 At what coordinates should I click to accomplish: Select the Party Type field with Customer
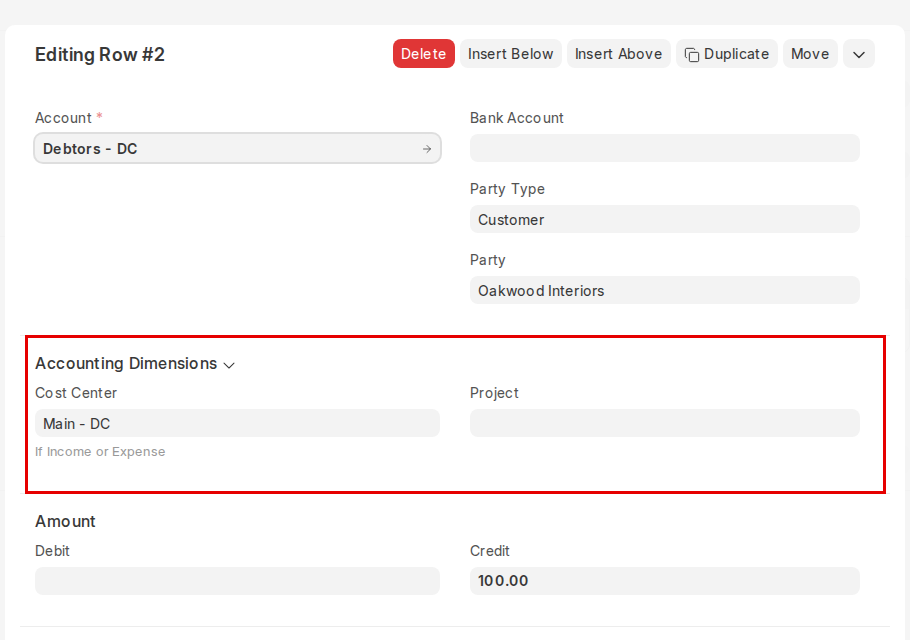[665, 219]
